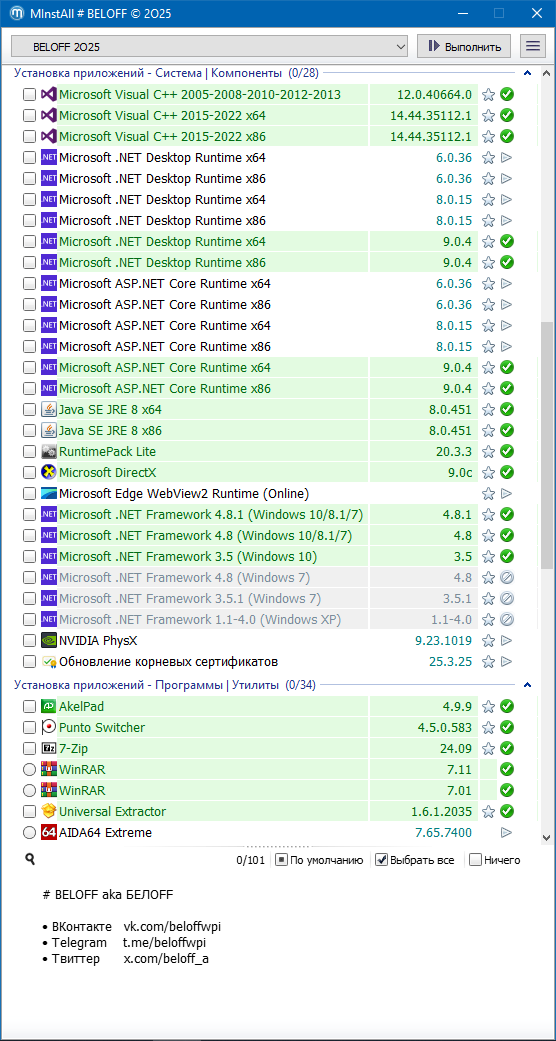Click the splitter grip above the status bar
Image resolution: width=556 pixels, height=1041 pixels.
click(x=278, y=848)
